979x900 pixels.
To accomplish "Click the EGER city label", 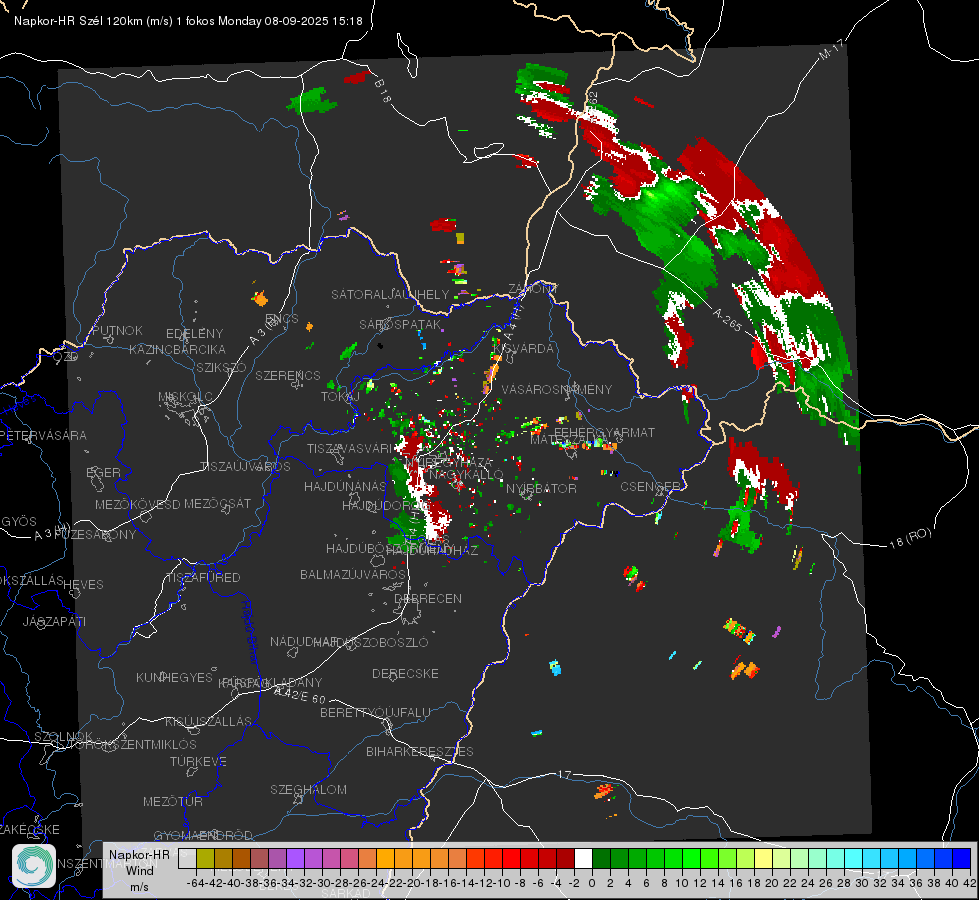I will tap(103, 472).
